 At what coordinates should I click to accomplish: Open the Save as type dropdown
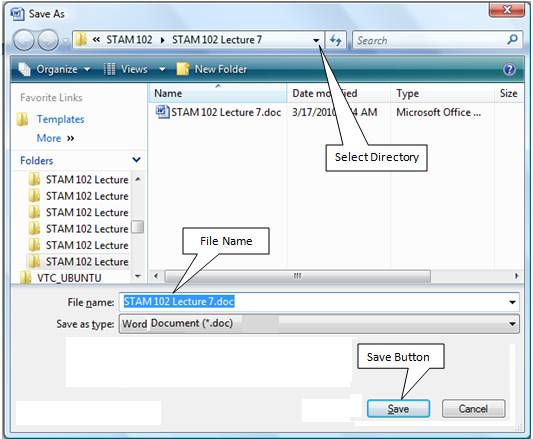[512, 324]
